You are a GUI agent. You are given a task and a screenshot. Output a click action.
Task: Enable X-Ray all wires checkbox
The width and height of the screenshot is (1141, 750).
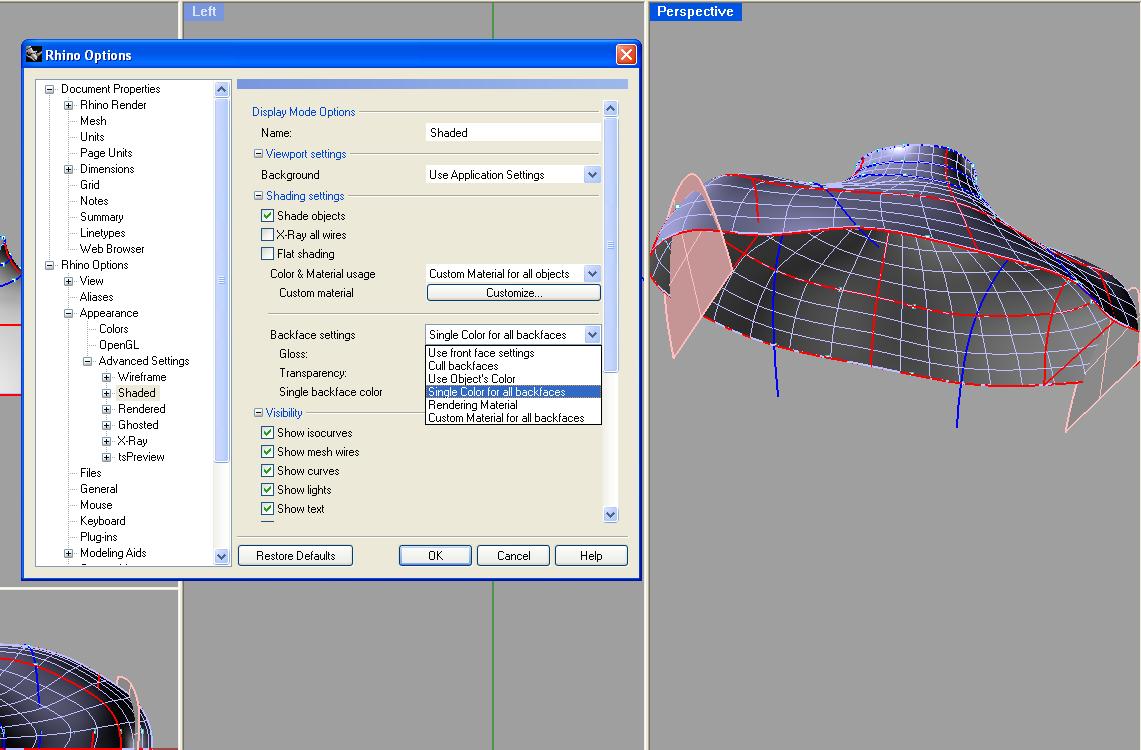tap(268, 235)
